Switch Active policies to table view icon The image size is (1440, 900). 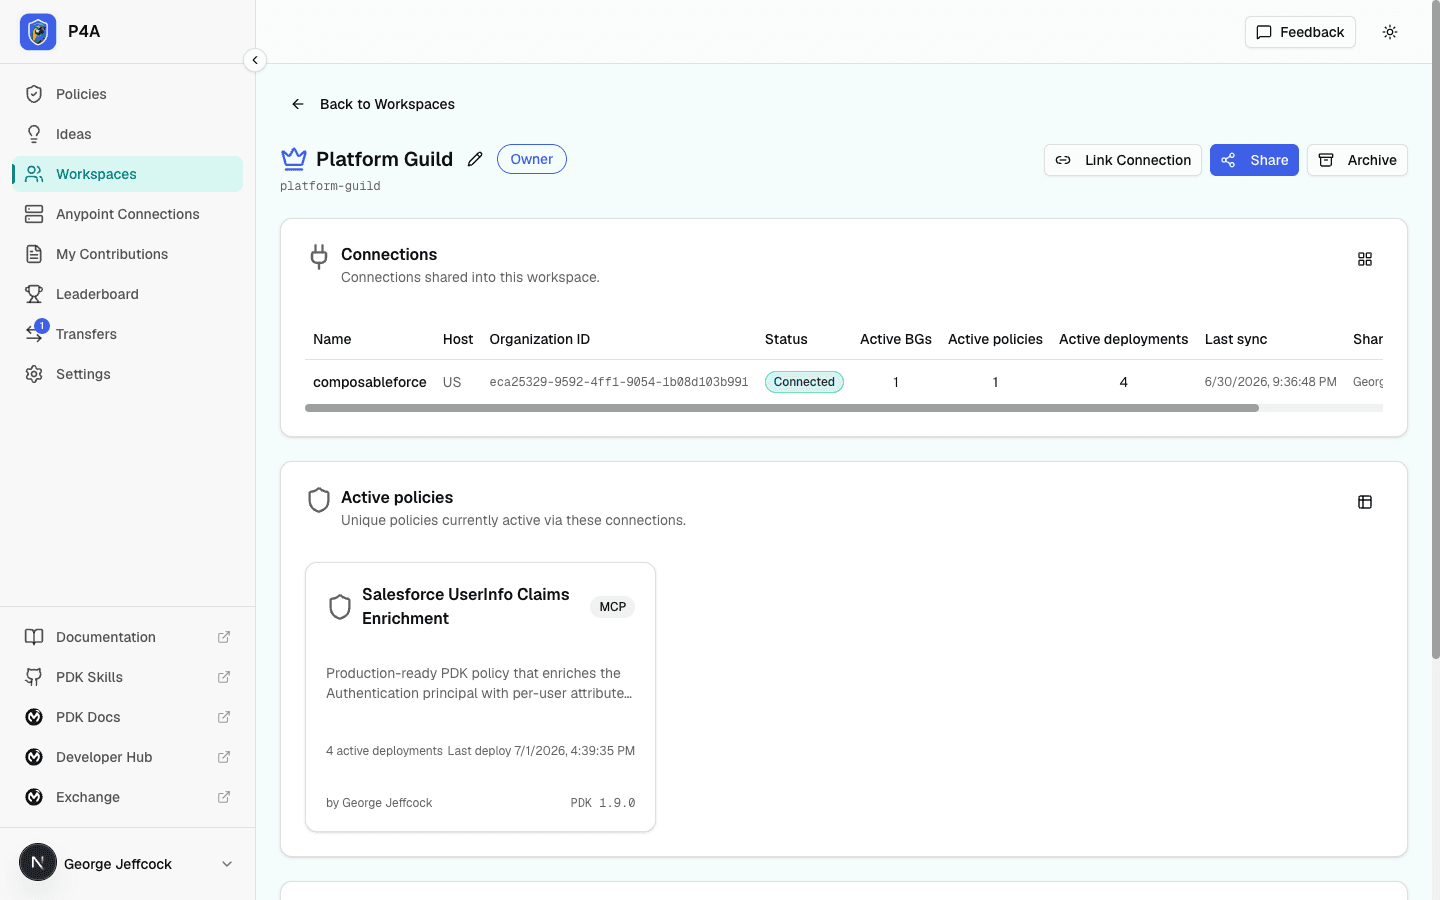click(x=1365, y=502)
